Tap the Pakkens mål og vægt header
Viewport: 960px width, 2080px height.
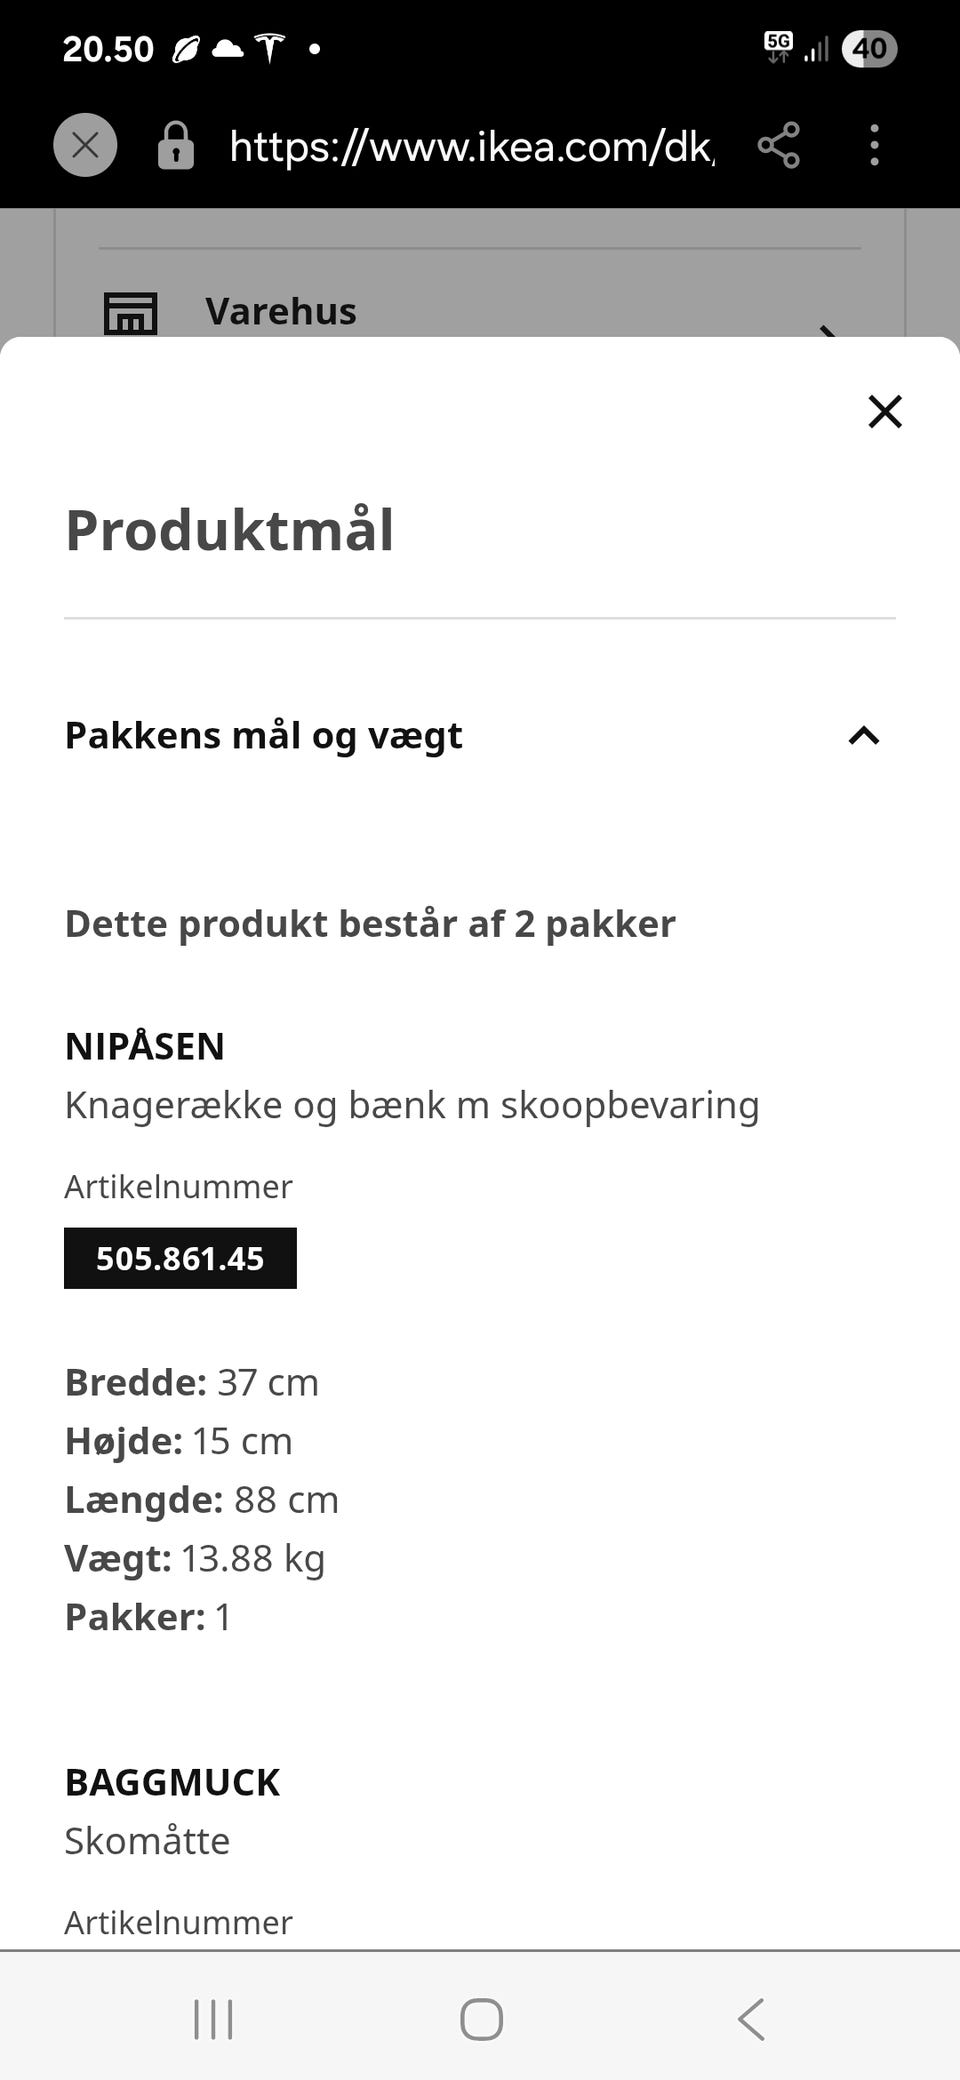[264, 736]
